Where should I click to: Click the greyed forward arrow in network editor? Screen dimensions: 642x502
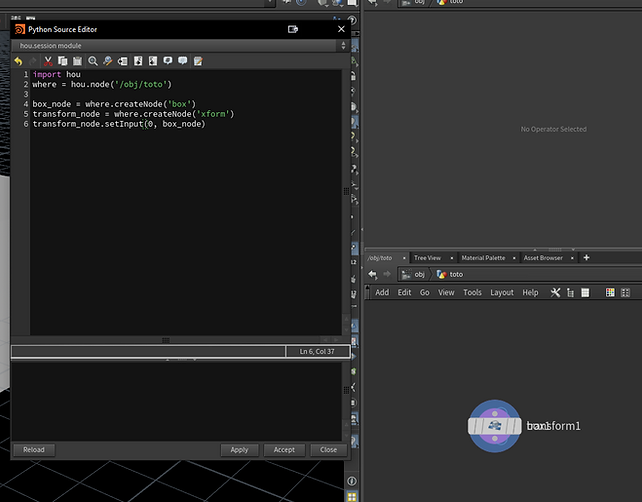[387, 274]
